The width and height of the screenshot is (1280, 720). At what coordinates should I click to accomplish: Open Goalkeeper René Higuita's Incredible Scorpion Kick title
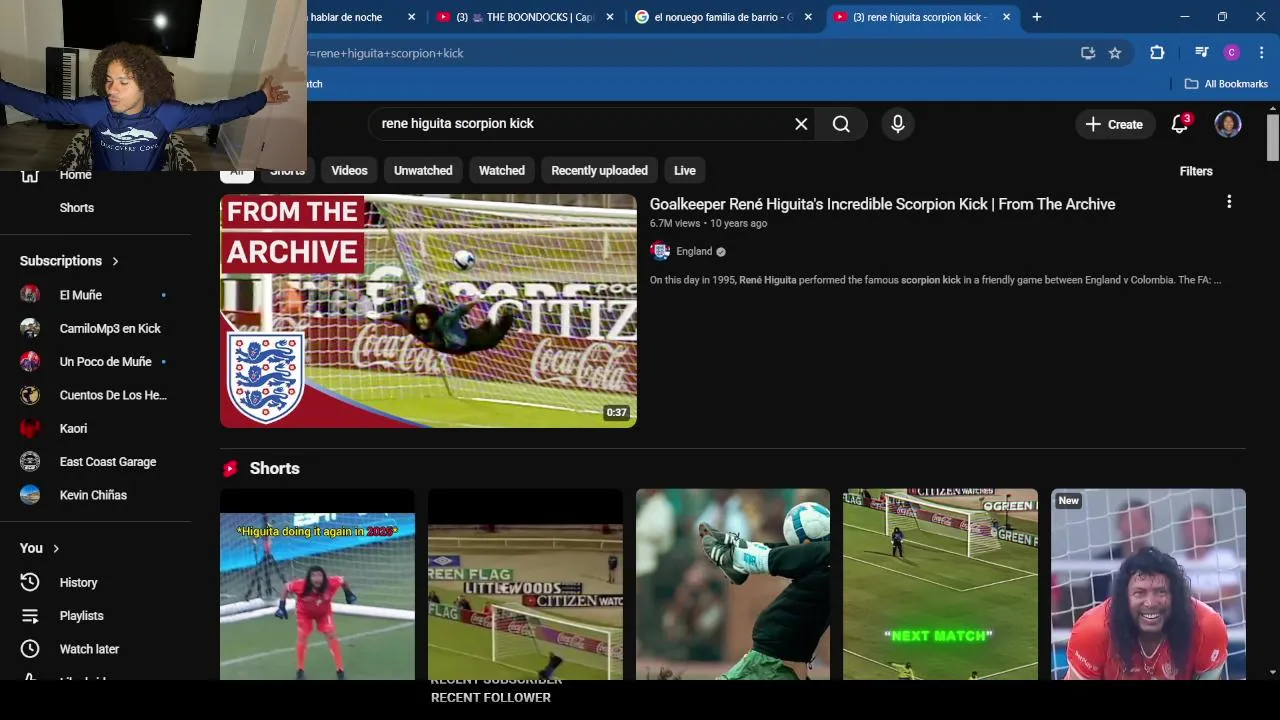tap(882, 204)
